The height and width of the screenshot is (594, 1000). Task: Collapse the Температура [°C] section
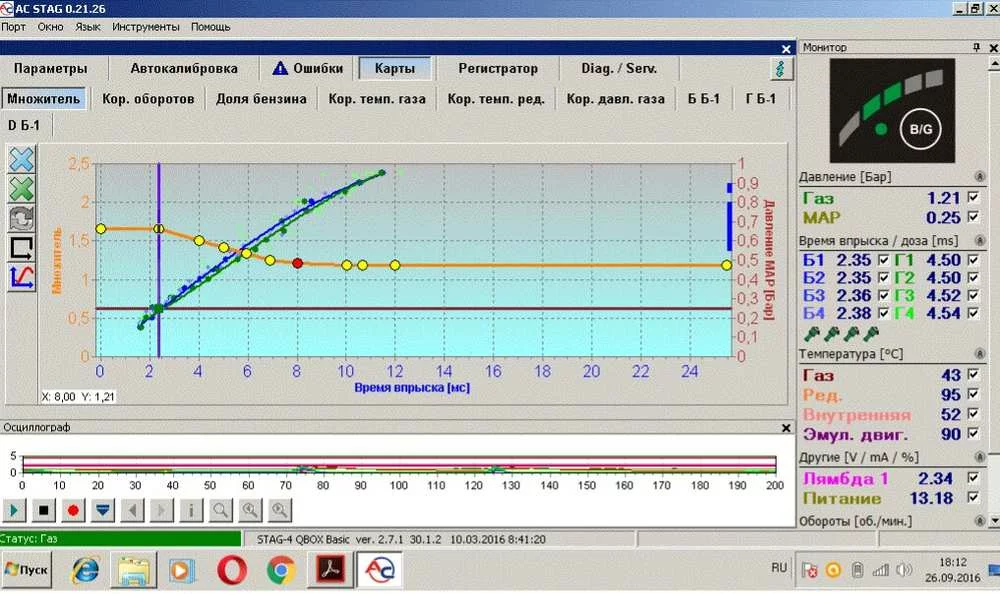coord(982,354)
